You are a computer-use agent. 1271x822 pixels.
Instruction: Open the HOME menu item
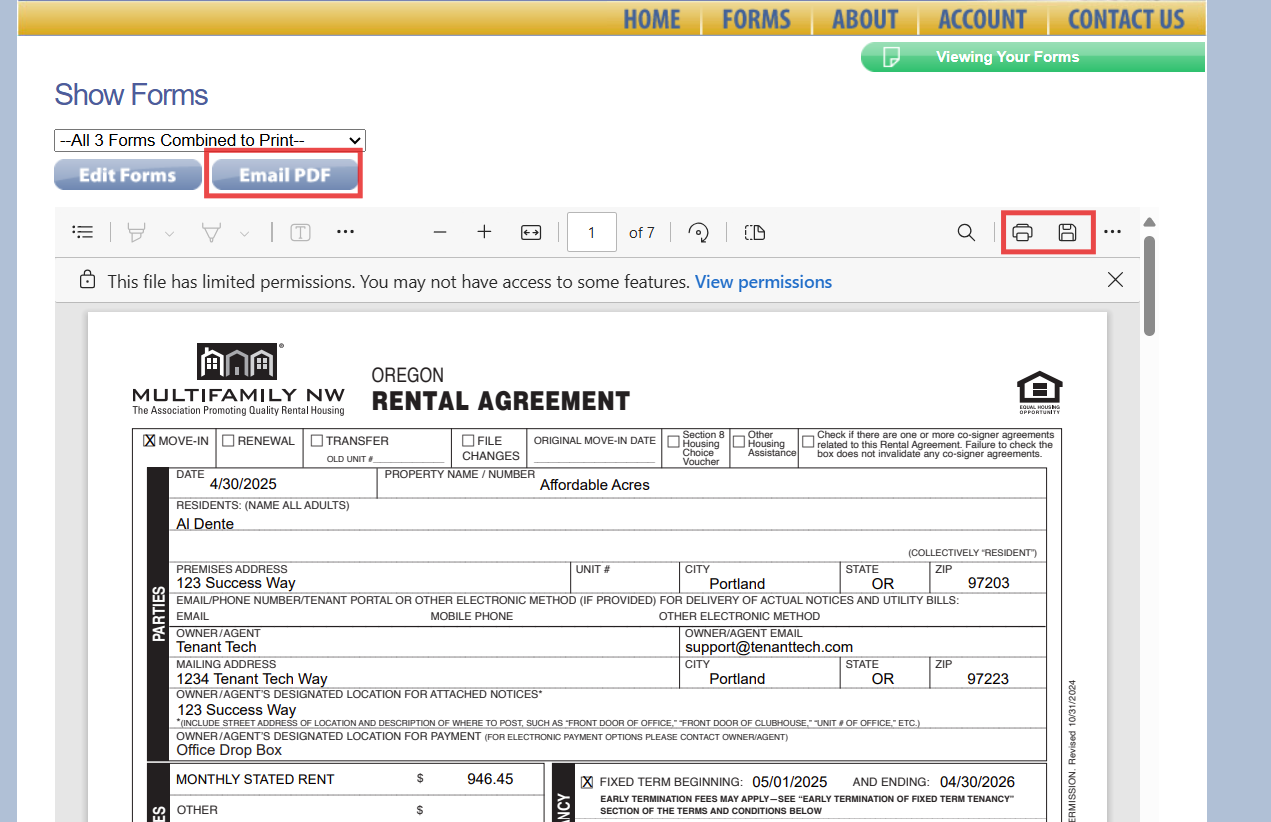click(x=652, y=19)
